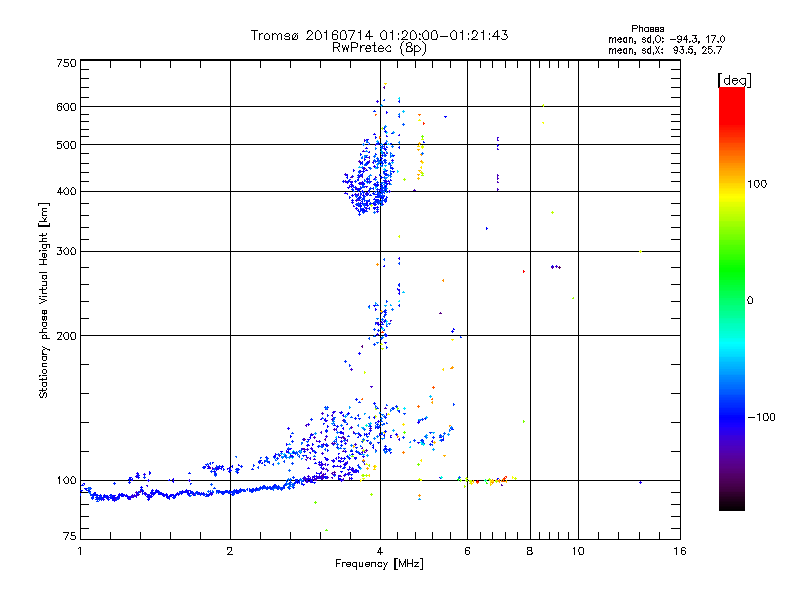The height and width of the screenshot is (600, 800).
Task: Click the 'mean, sd,X: 93.5, 25.7' text
Action: click(x=665, y=50)
